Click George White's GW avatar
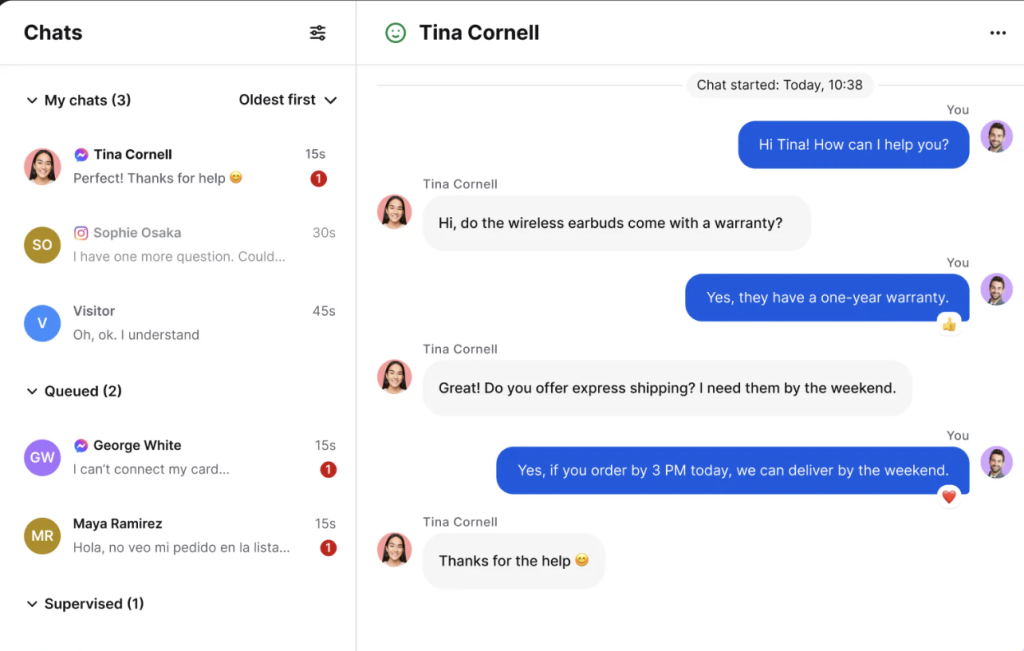 pos(41,456)
